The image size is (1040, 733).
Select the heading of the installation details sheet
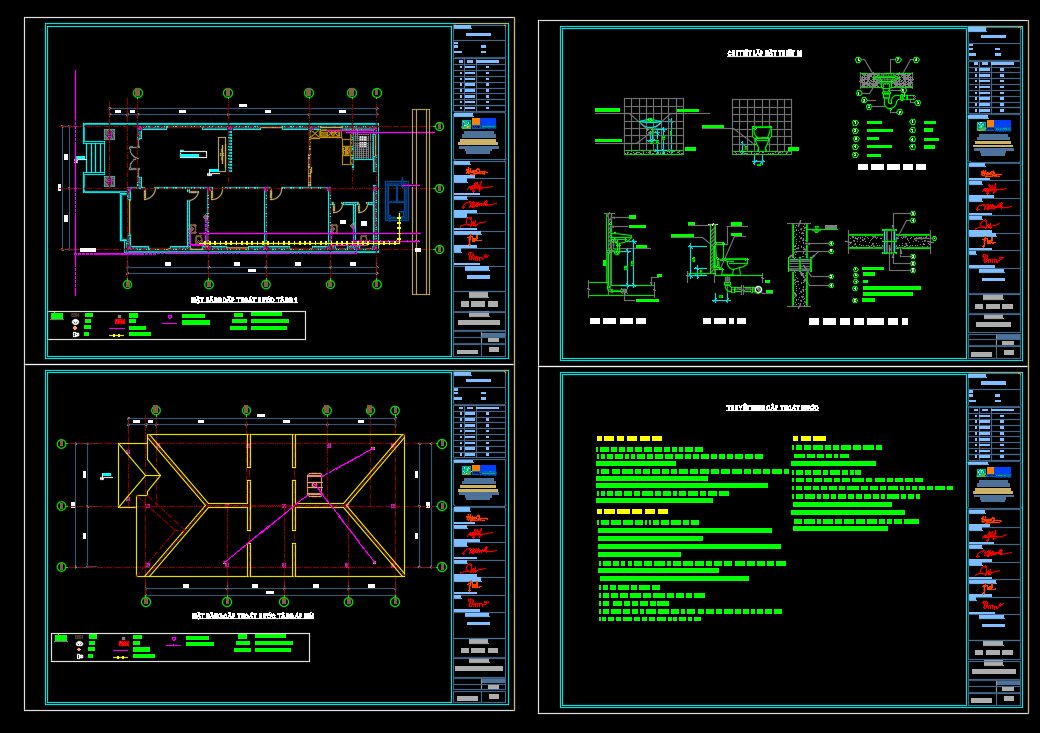pos(764,53)
